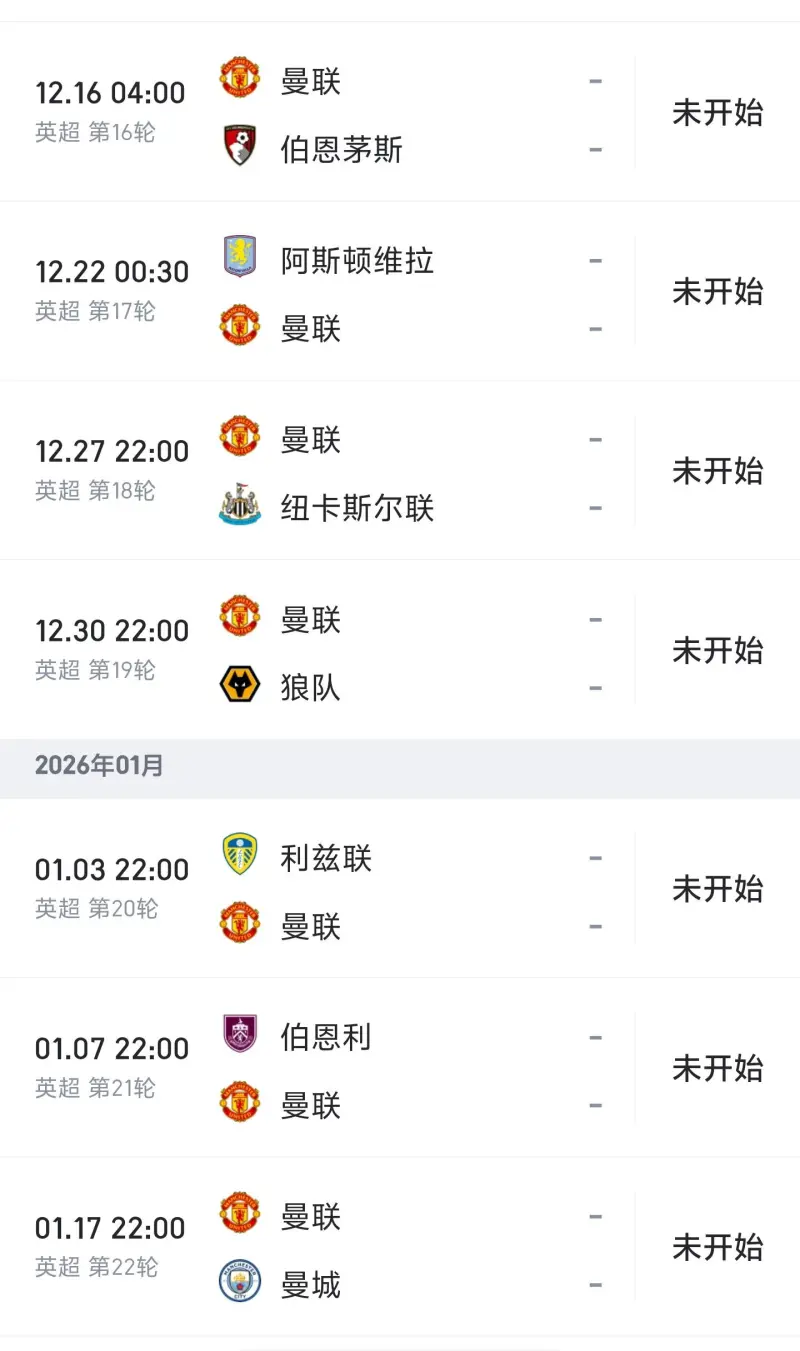The width and height of the screenshot is (800, 1351).
Task: Click the Burnley club crest icon
Action: tap(240, 1034)
